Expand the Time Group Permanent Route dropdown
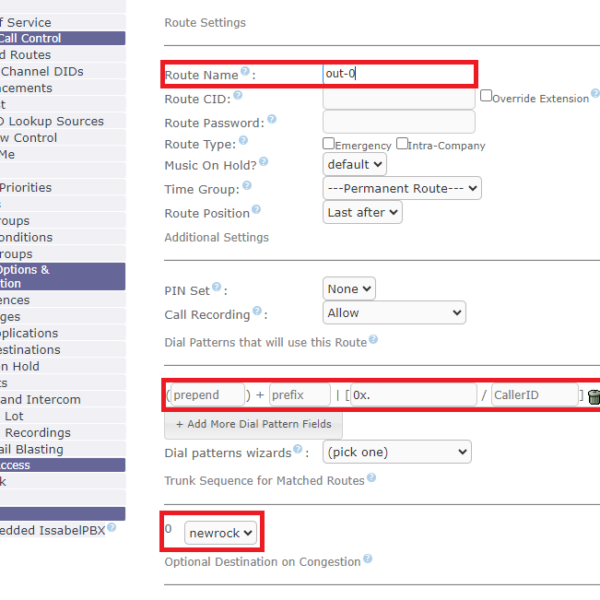The height and width of the screenshot is (600, 600). (402, 187)
